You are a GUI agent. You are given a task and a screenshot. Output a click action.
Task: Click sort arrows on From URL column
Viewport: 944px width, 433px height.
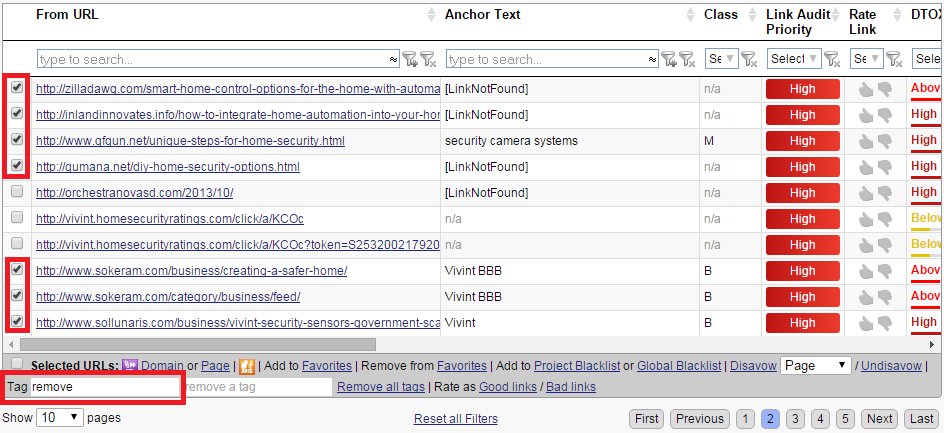point(431,15)
